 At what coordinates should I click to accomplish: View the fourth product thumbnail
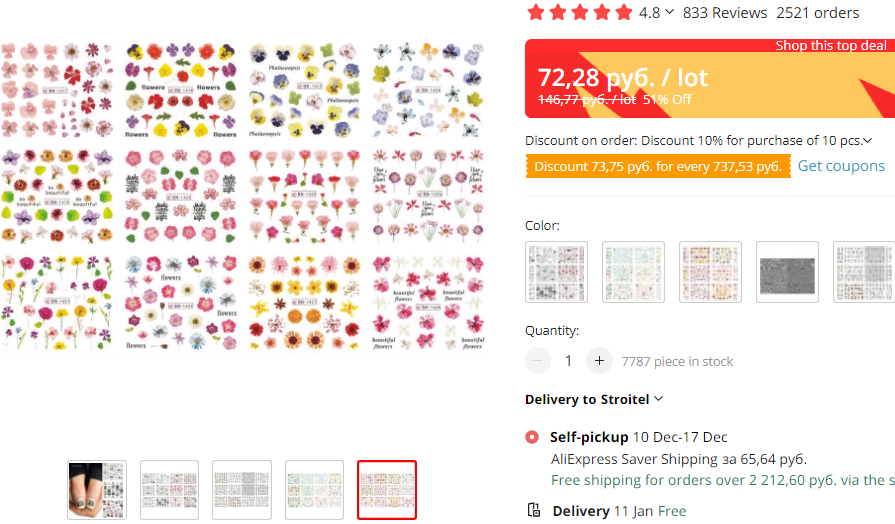coord(314,490)
